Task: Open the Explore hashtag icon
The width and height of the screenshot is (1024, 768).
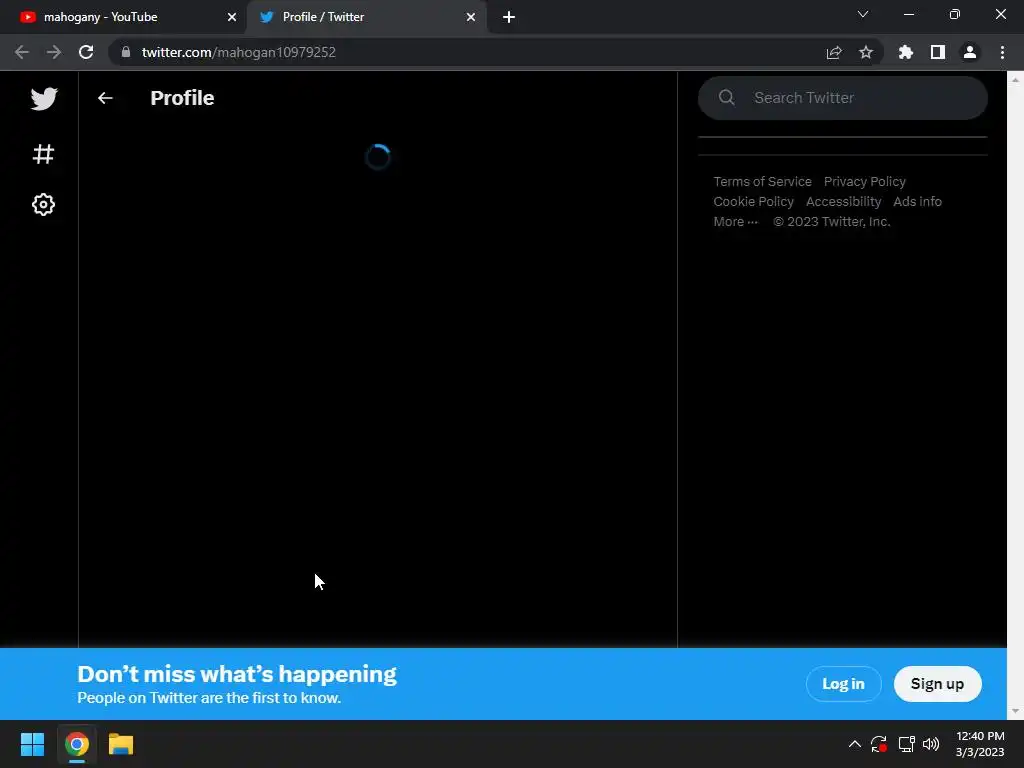Action: 43,154
